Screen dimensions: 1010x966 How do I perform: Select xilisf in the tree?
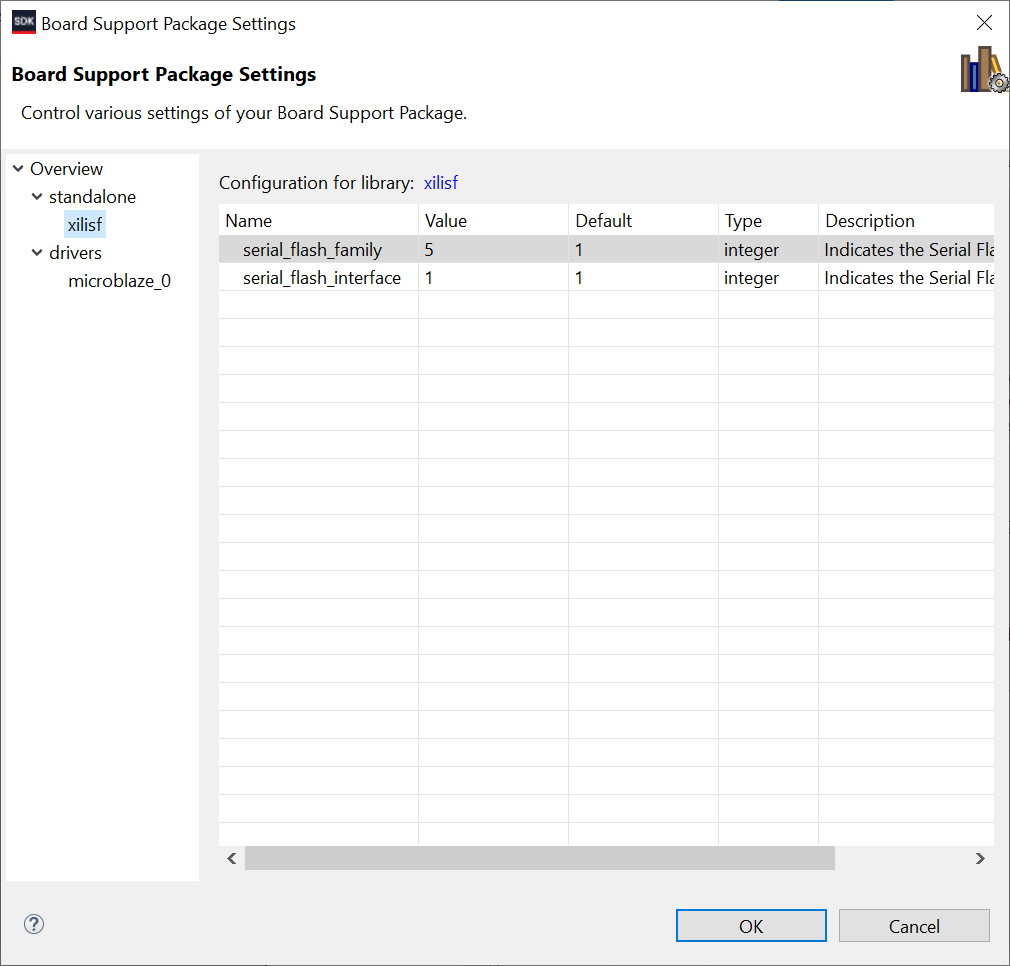[x=85, y=225]
